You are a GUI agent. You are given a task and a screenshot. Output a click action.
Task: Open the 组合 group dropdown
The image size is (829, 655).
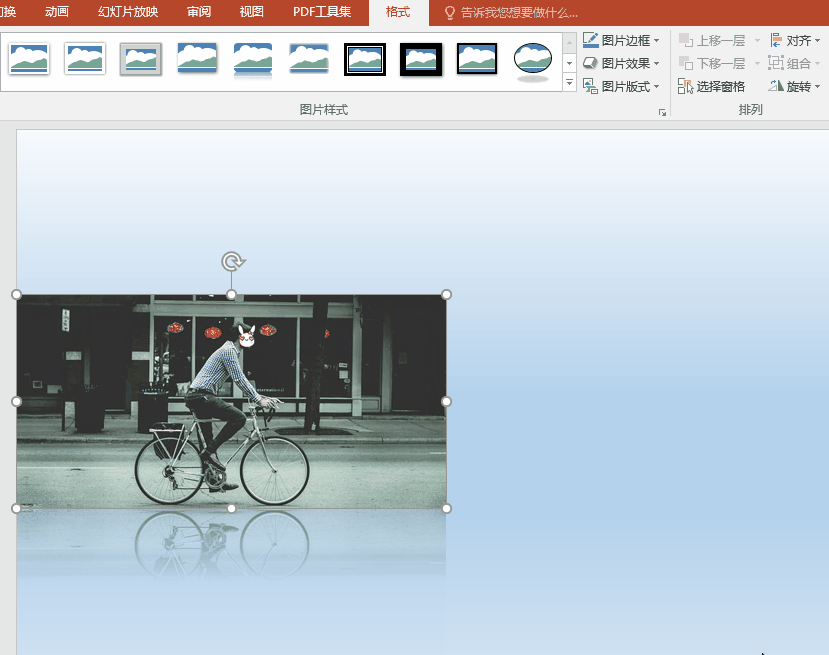click(x=795, y=63)
